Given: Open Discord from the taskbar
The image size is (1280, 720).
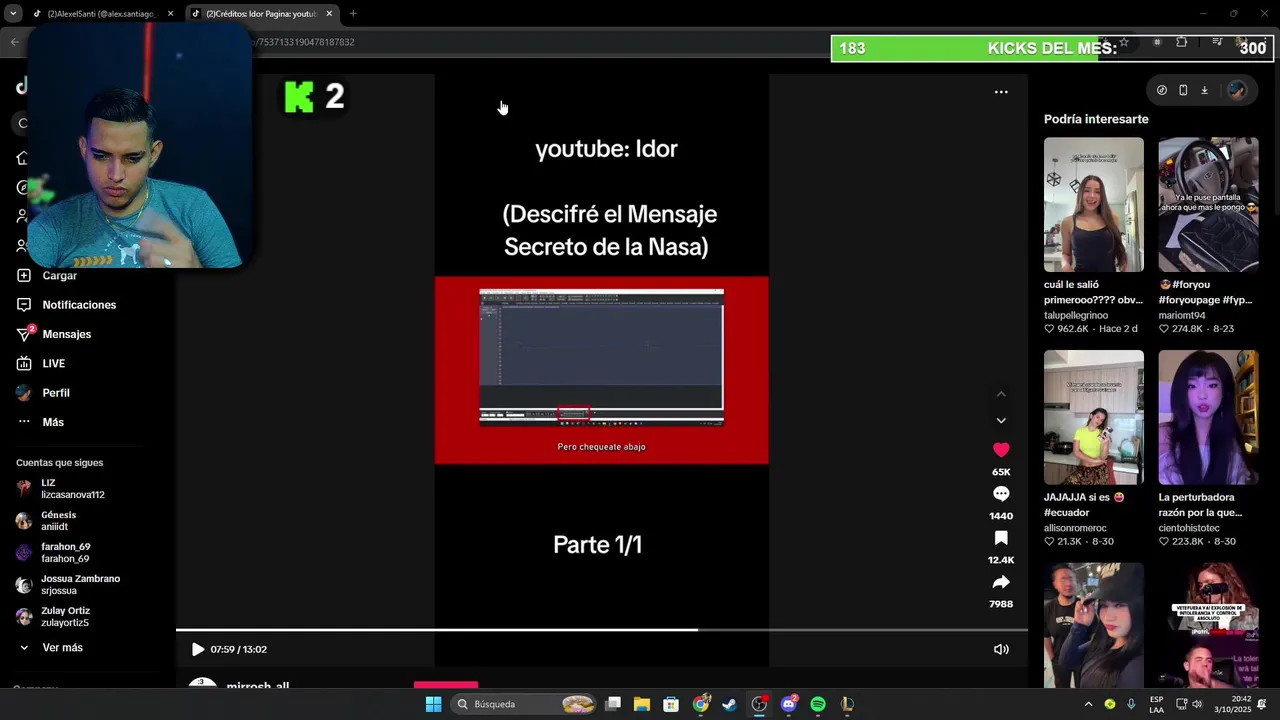Looking at the screenshot, I should click(789, 704).
